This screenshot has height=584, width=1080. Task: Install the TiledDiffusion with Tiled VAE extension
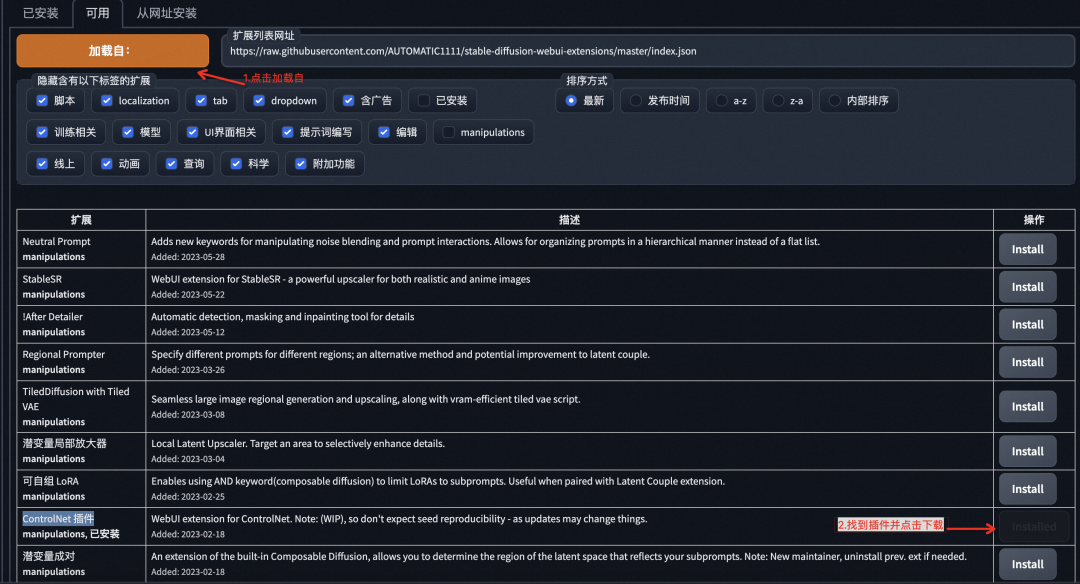pyautogui.click(x=1027, y=406)
